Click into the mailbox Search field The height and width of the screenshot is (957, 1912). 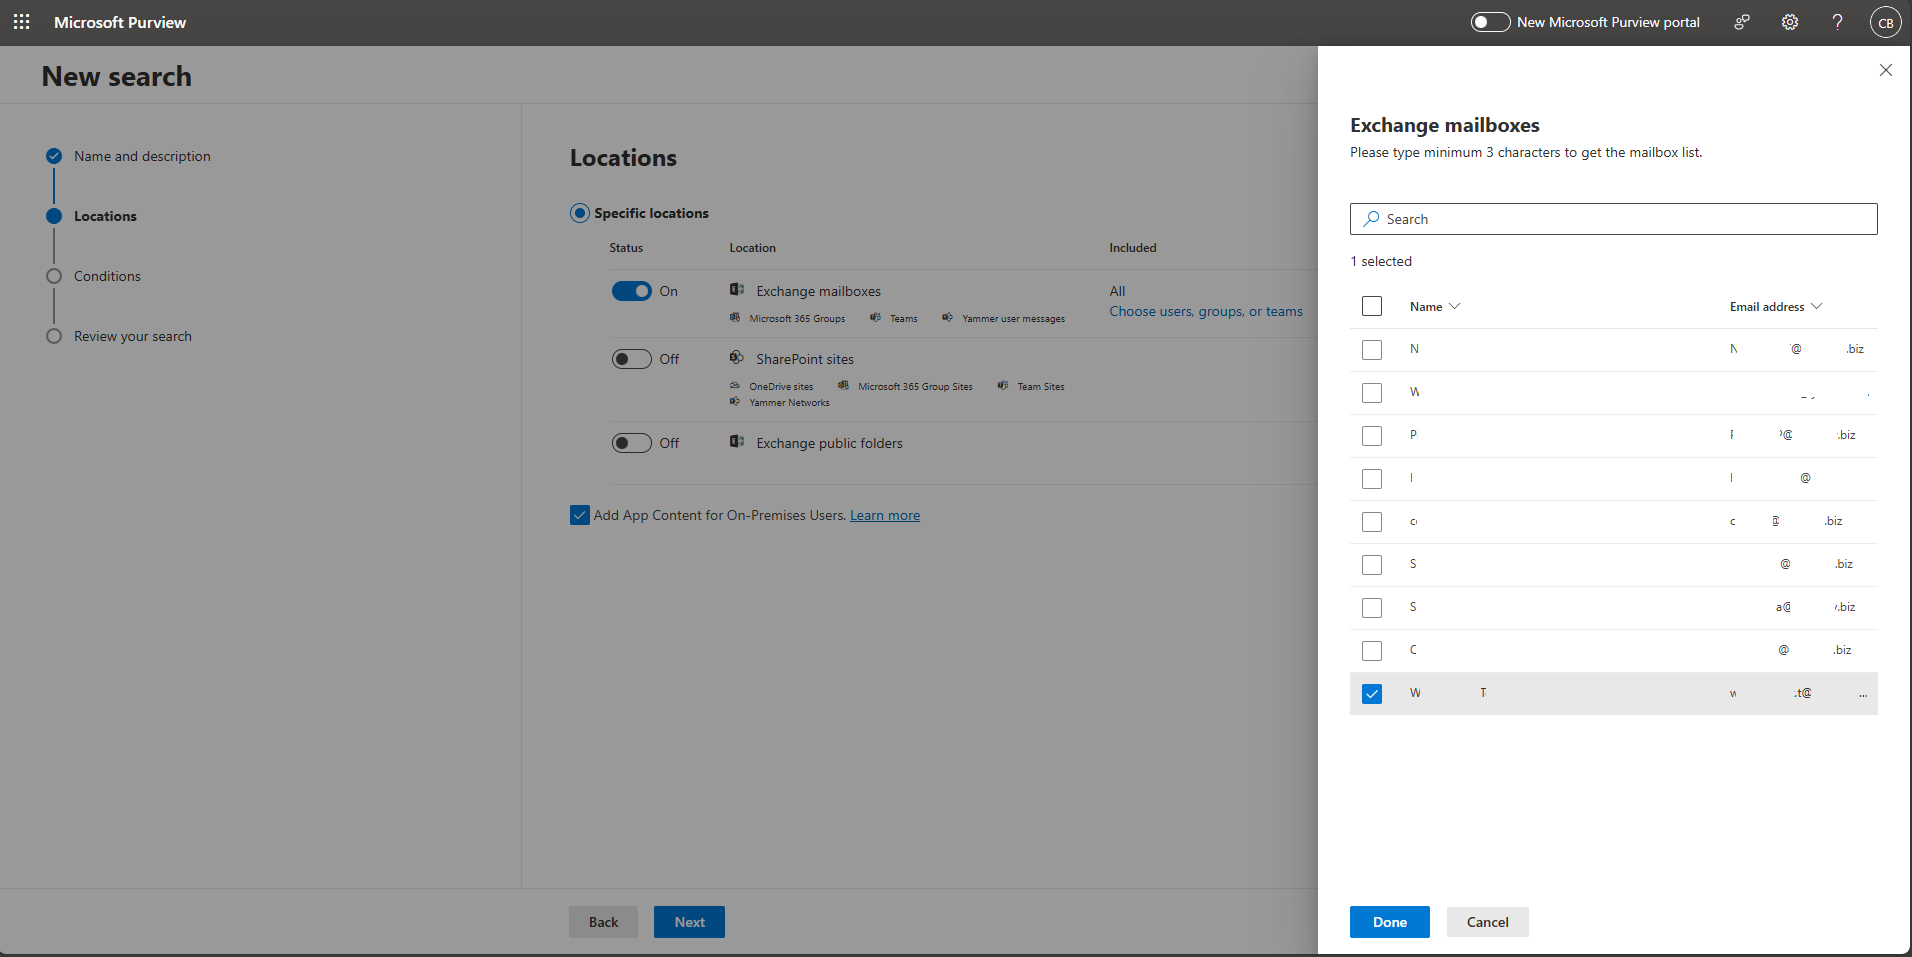click(x=1613, y=219)
